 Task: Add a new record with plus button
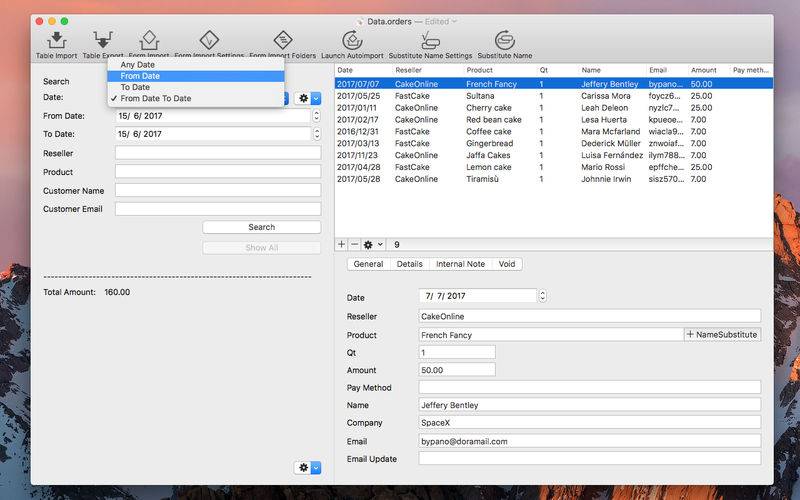[342, 244]
